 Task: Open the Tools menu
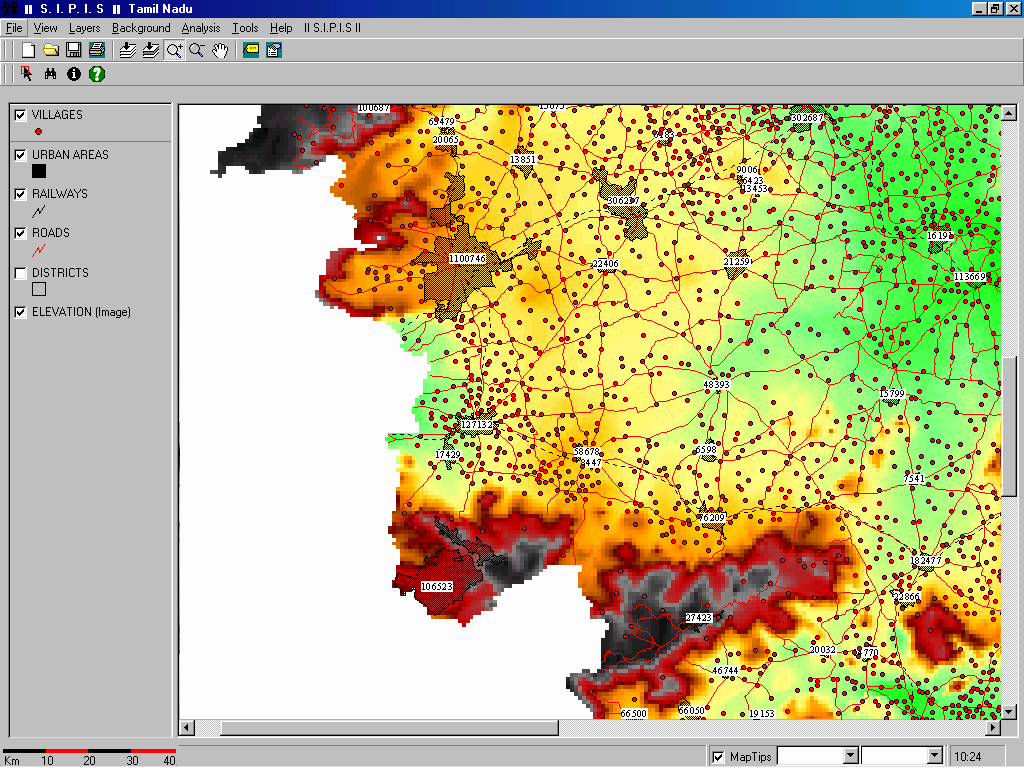tap(245, 28)
